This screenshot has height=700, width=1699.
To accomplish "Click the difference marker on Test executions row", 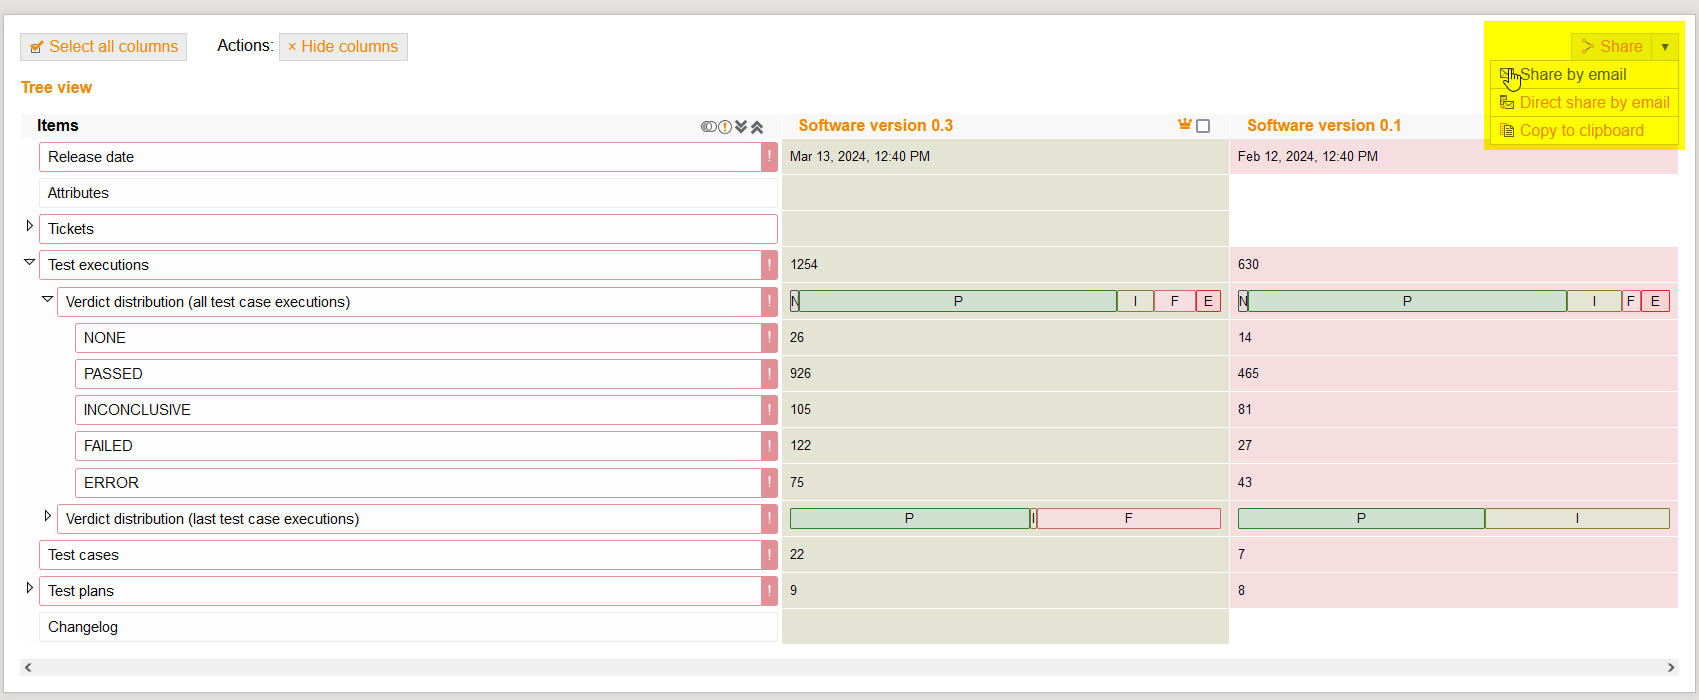I will 769,265.
